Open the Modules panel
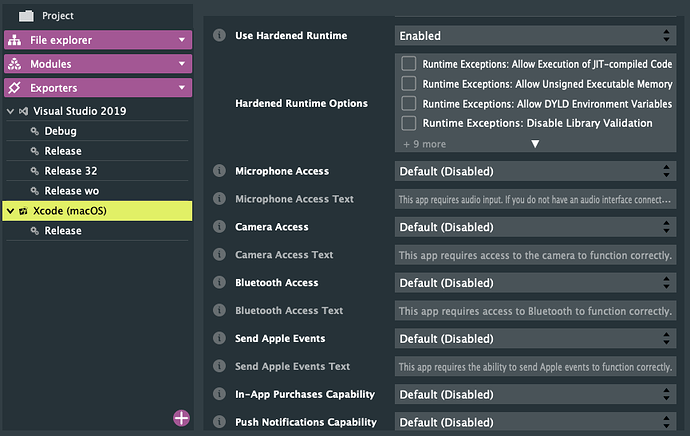Screen dimensions: 690x436 click(x=97, y=64)
